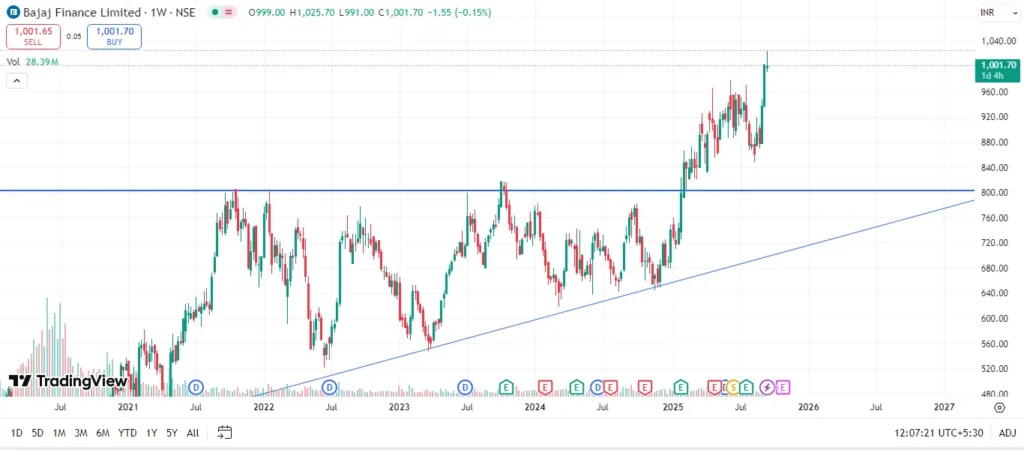Viewport: 1024px width, 450px height.
Task: Open the go-to-date calendar icon
Action: (225, 432)
